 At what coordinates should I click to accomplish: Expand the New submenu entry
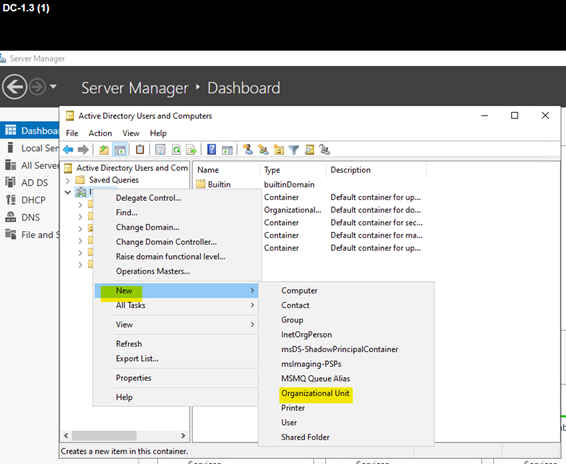click(176, 291)
